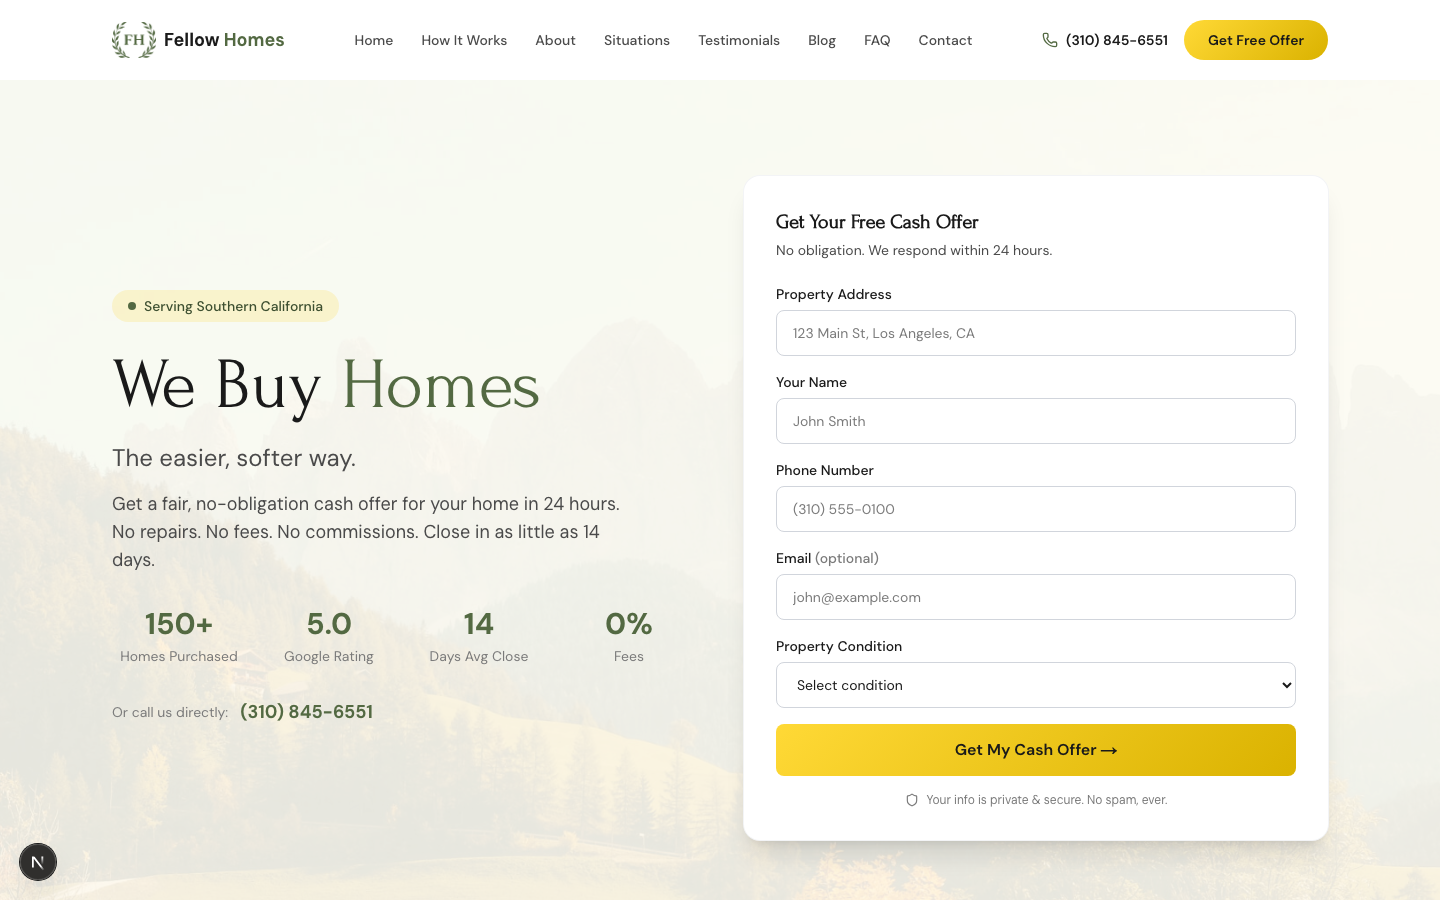Open the Property Condition select dropdown
The width and height of the screenshot is (1440, 900).
pyautogui.click(x=1036, y=685)
